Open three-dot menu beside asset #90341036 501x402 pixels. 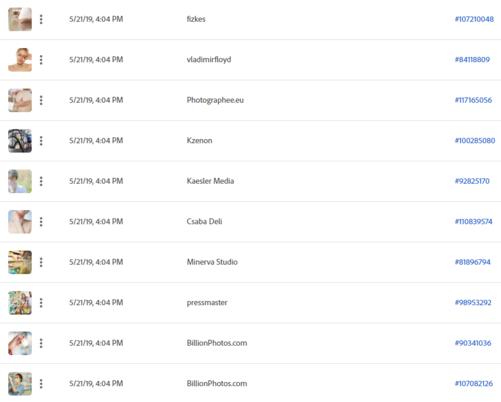[x=41, y=343]
